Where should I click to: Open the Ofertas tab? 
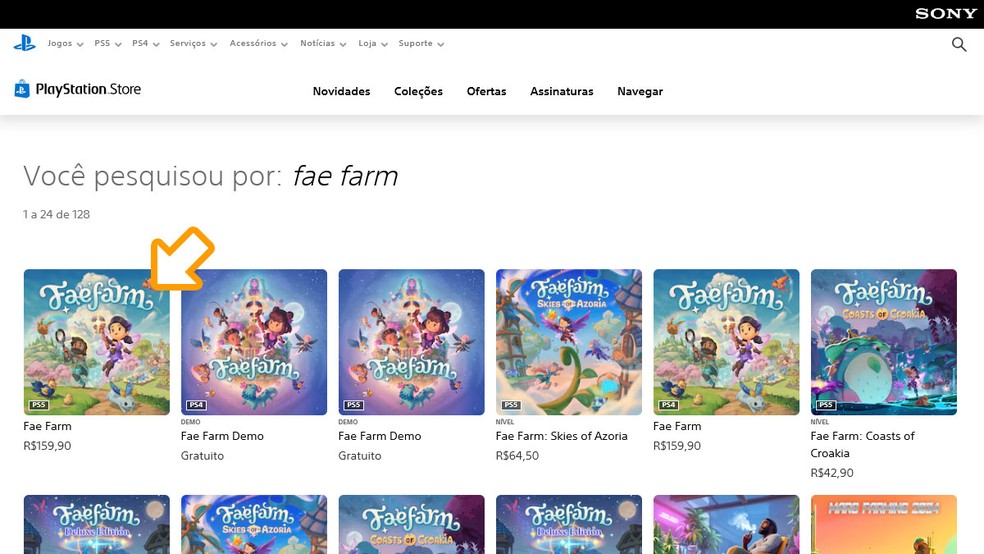[x=486, y=92]
